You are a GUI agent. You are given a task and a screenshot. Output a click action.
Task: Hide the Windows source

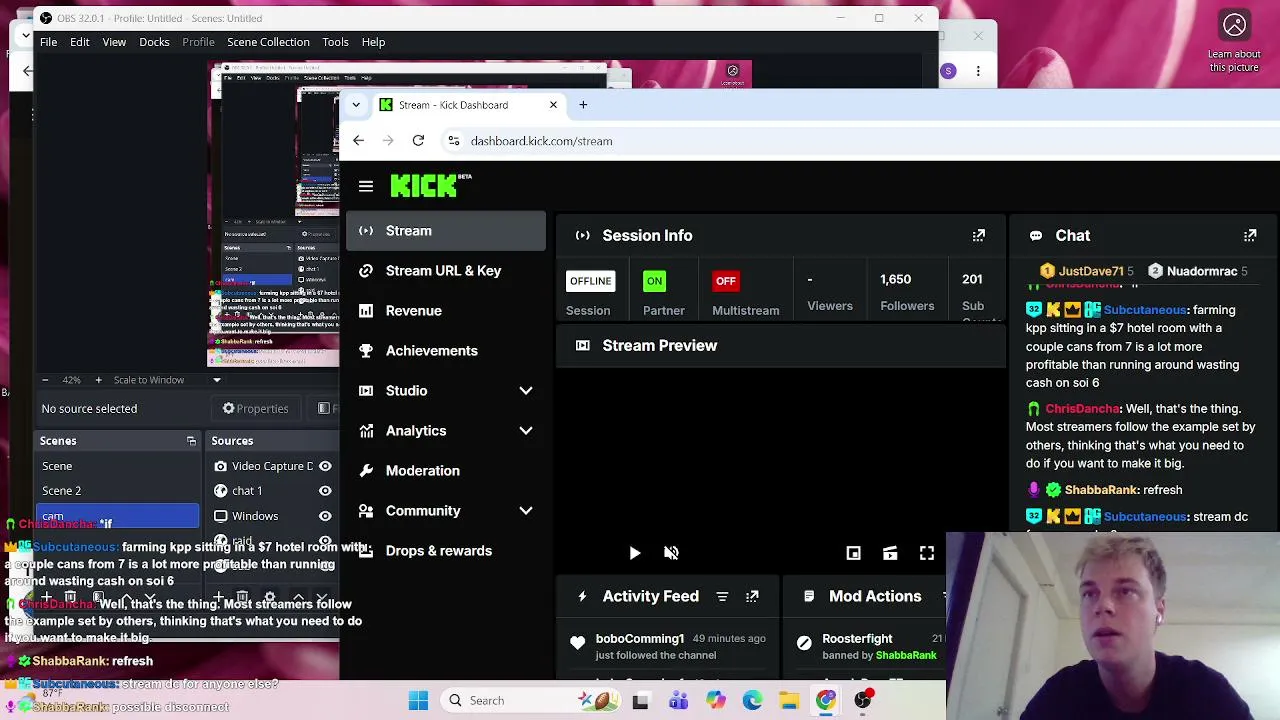pos(325,516)
